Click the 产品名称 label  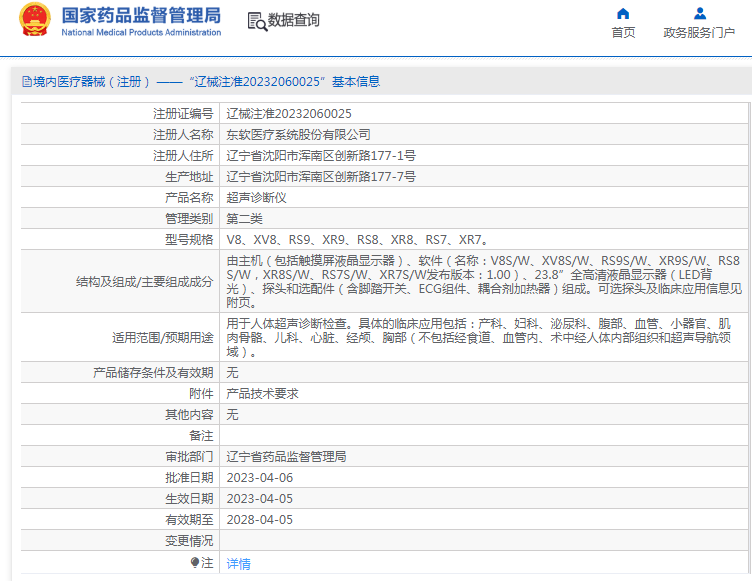(189, 198)
